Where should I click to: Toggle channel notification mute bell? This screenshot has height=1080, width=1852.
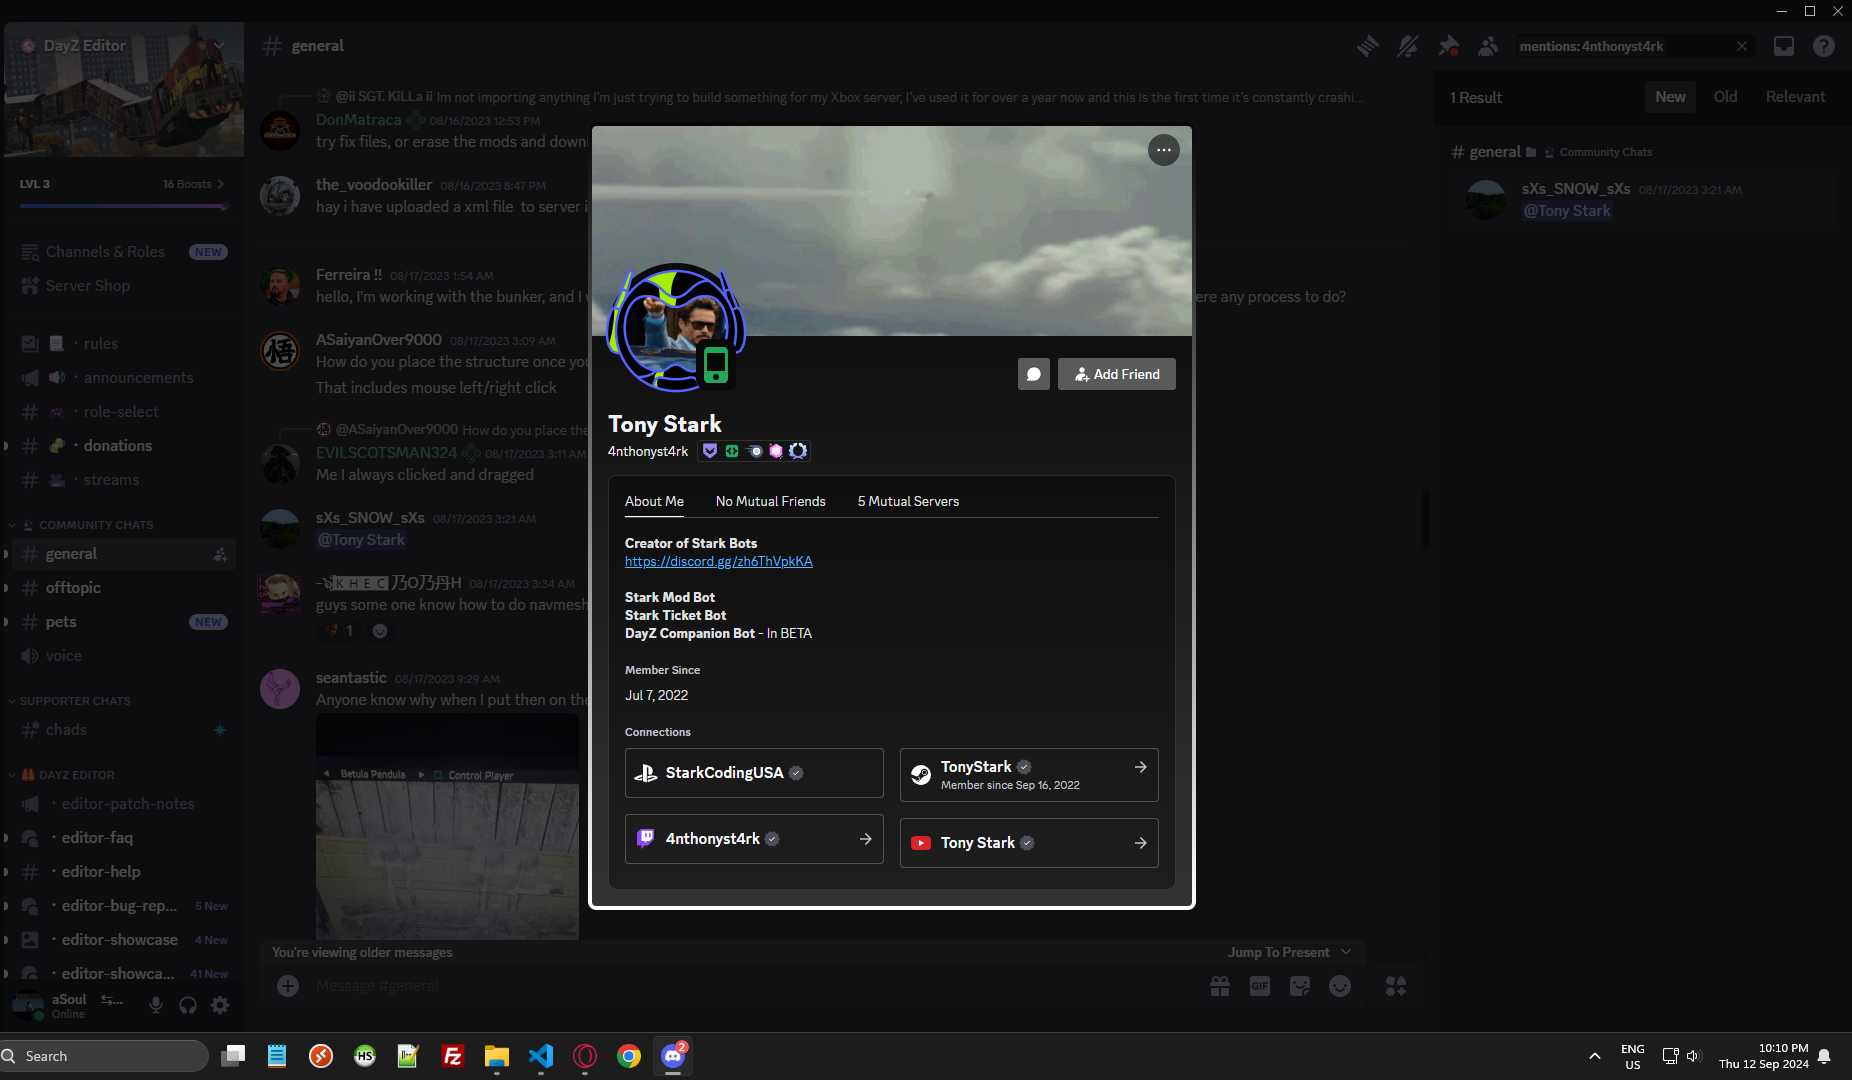pos(1408,46)
